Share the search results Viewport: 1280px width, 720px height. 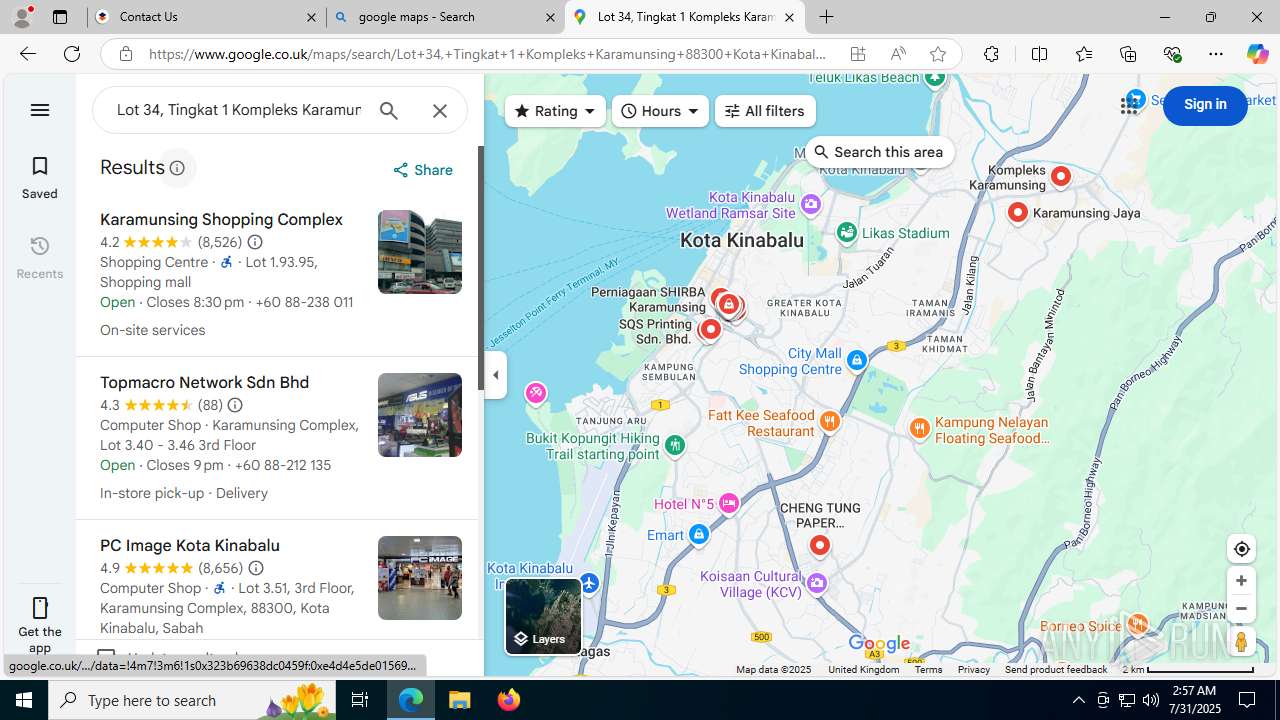tap(423, 170)
